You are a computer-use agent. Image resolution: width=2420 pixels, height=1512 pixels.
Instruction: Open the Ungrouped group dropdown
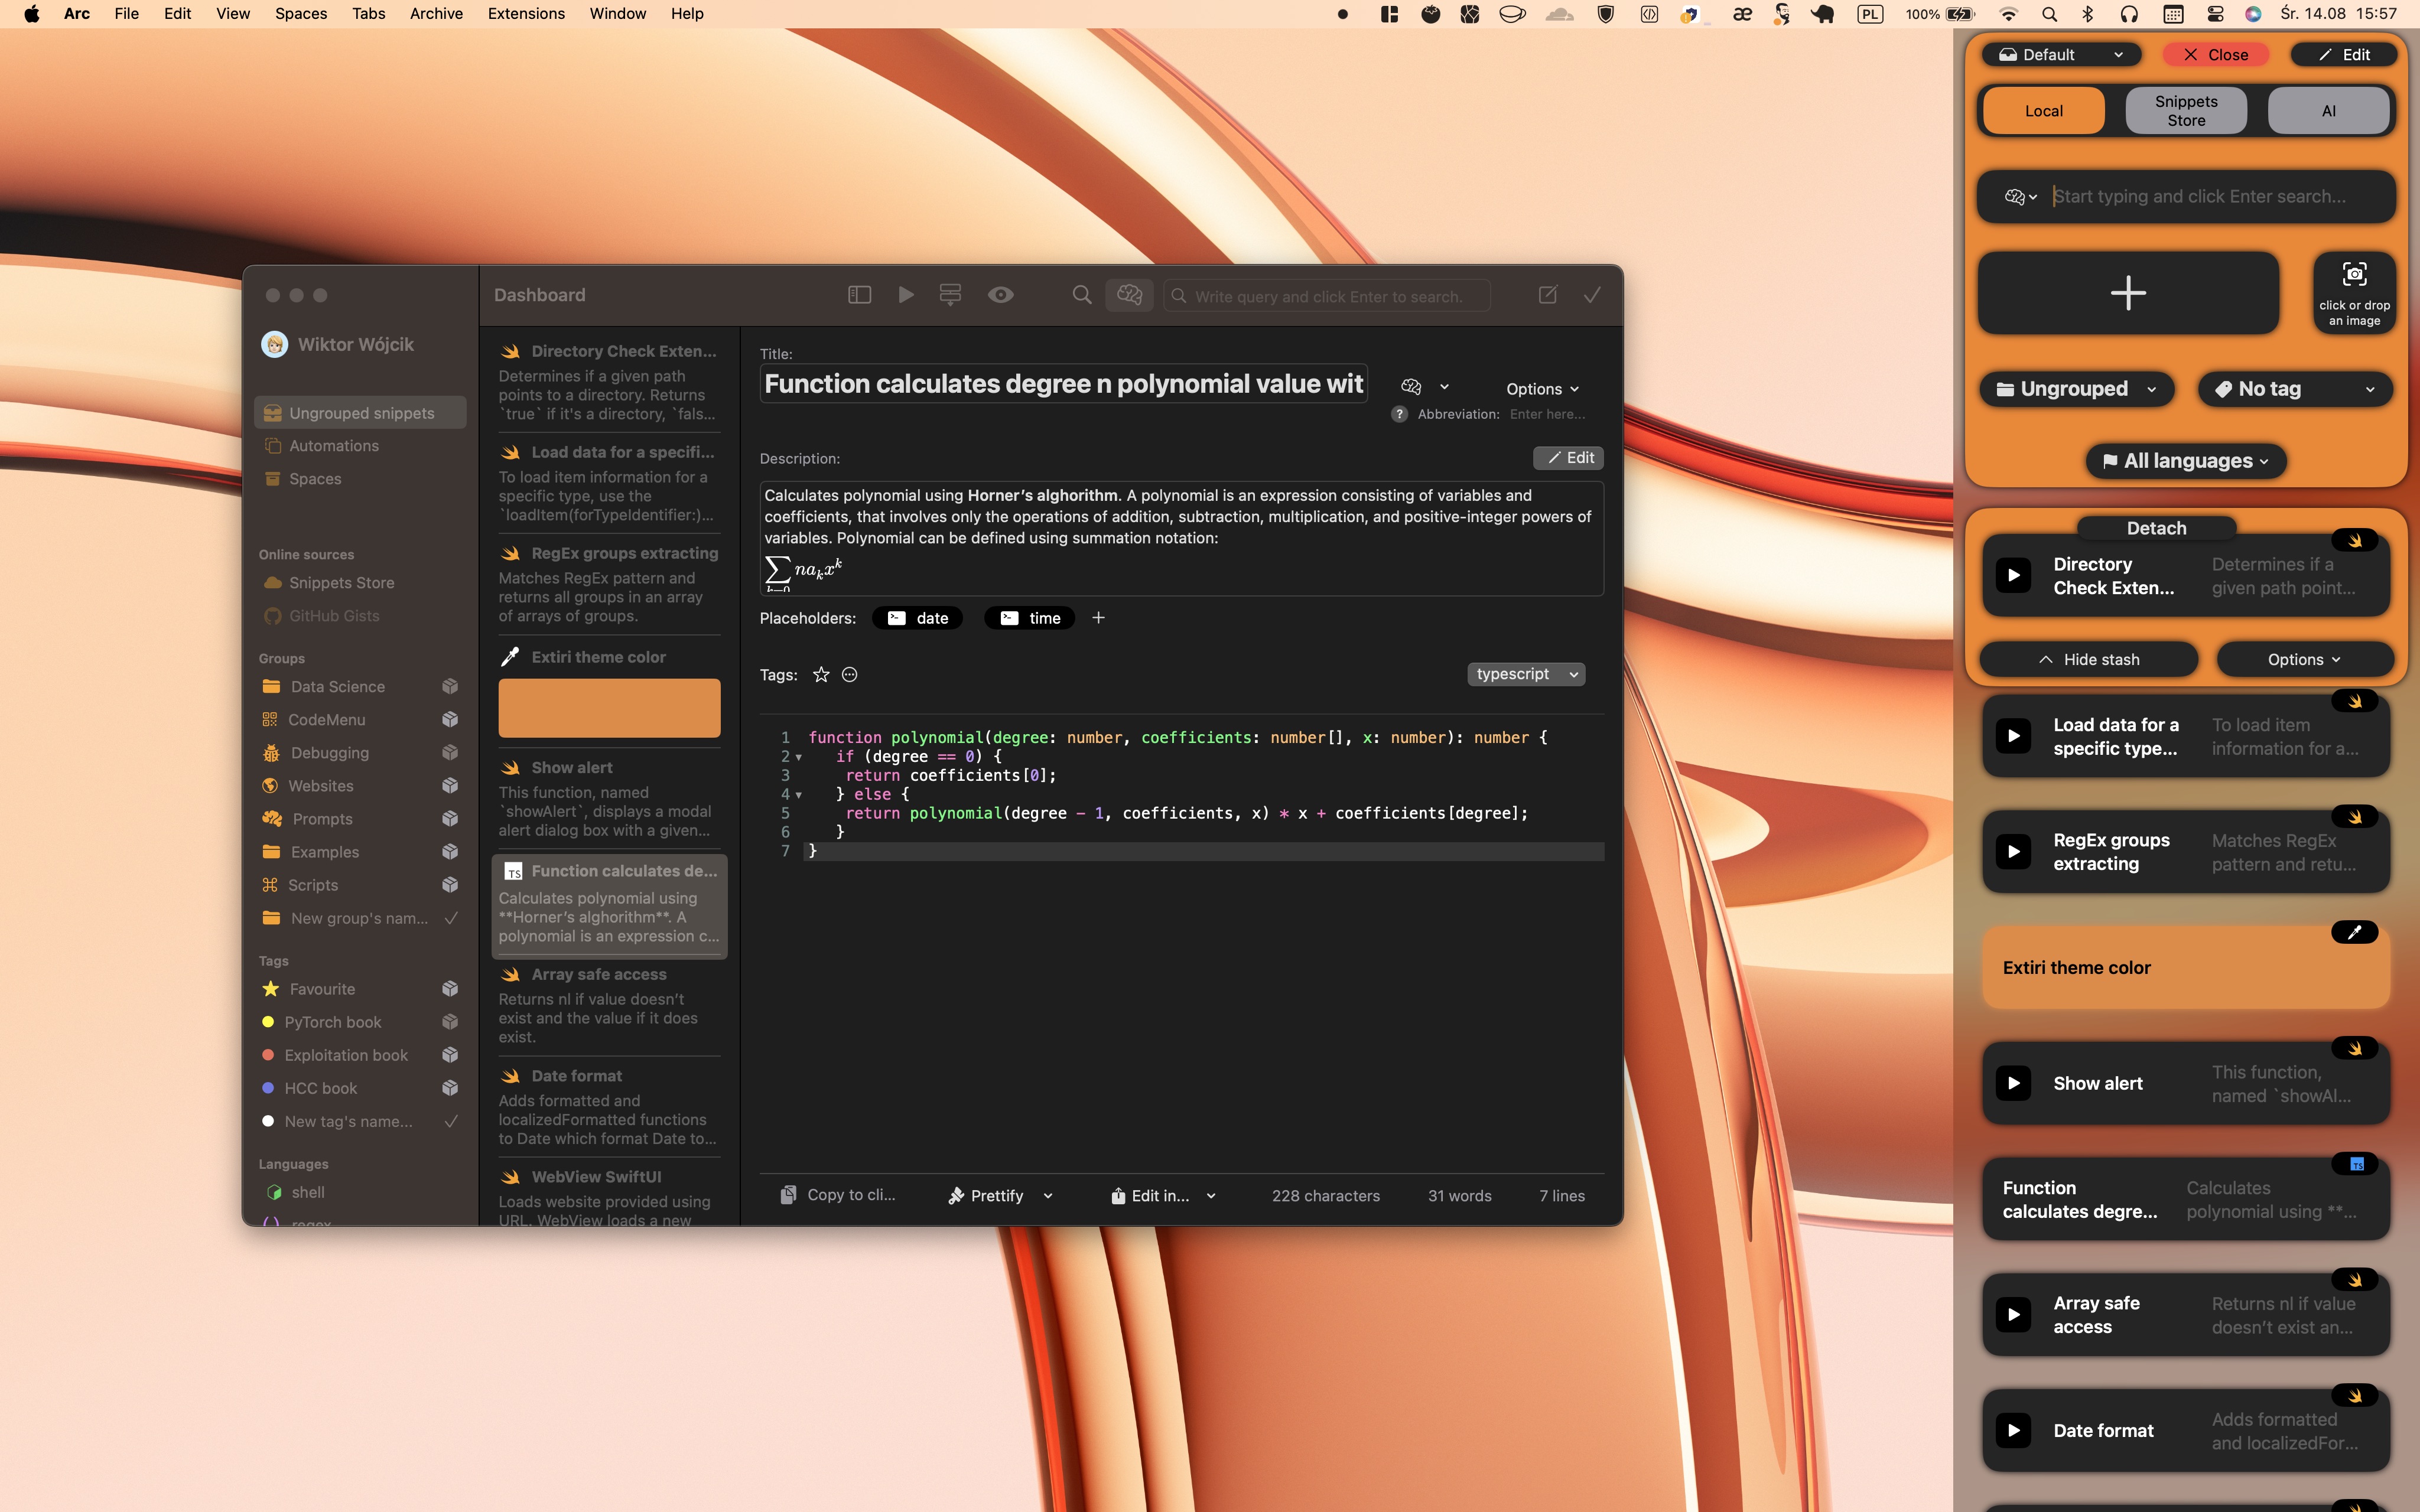2076,389
